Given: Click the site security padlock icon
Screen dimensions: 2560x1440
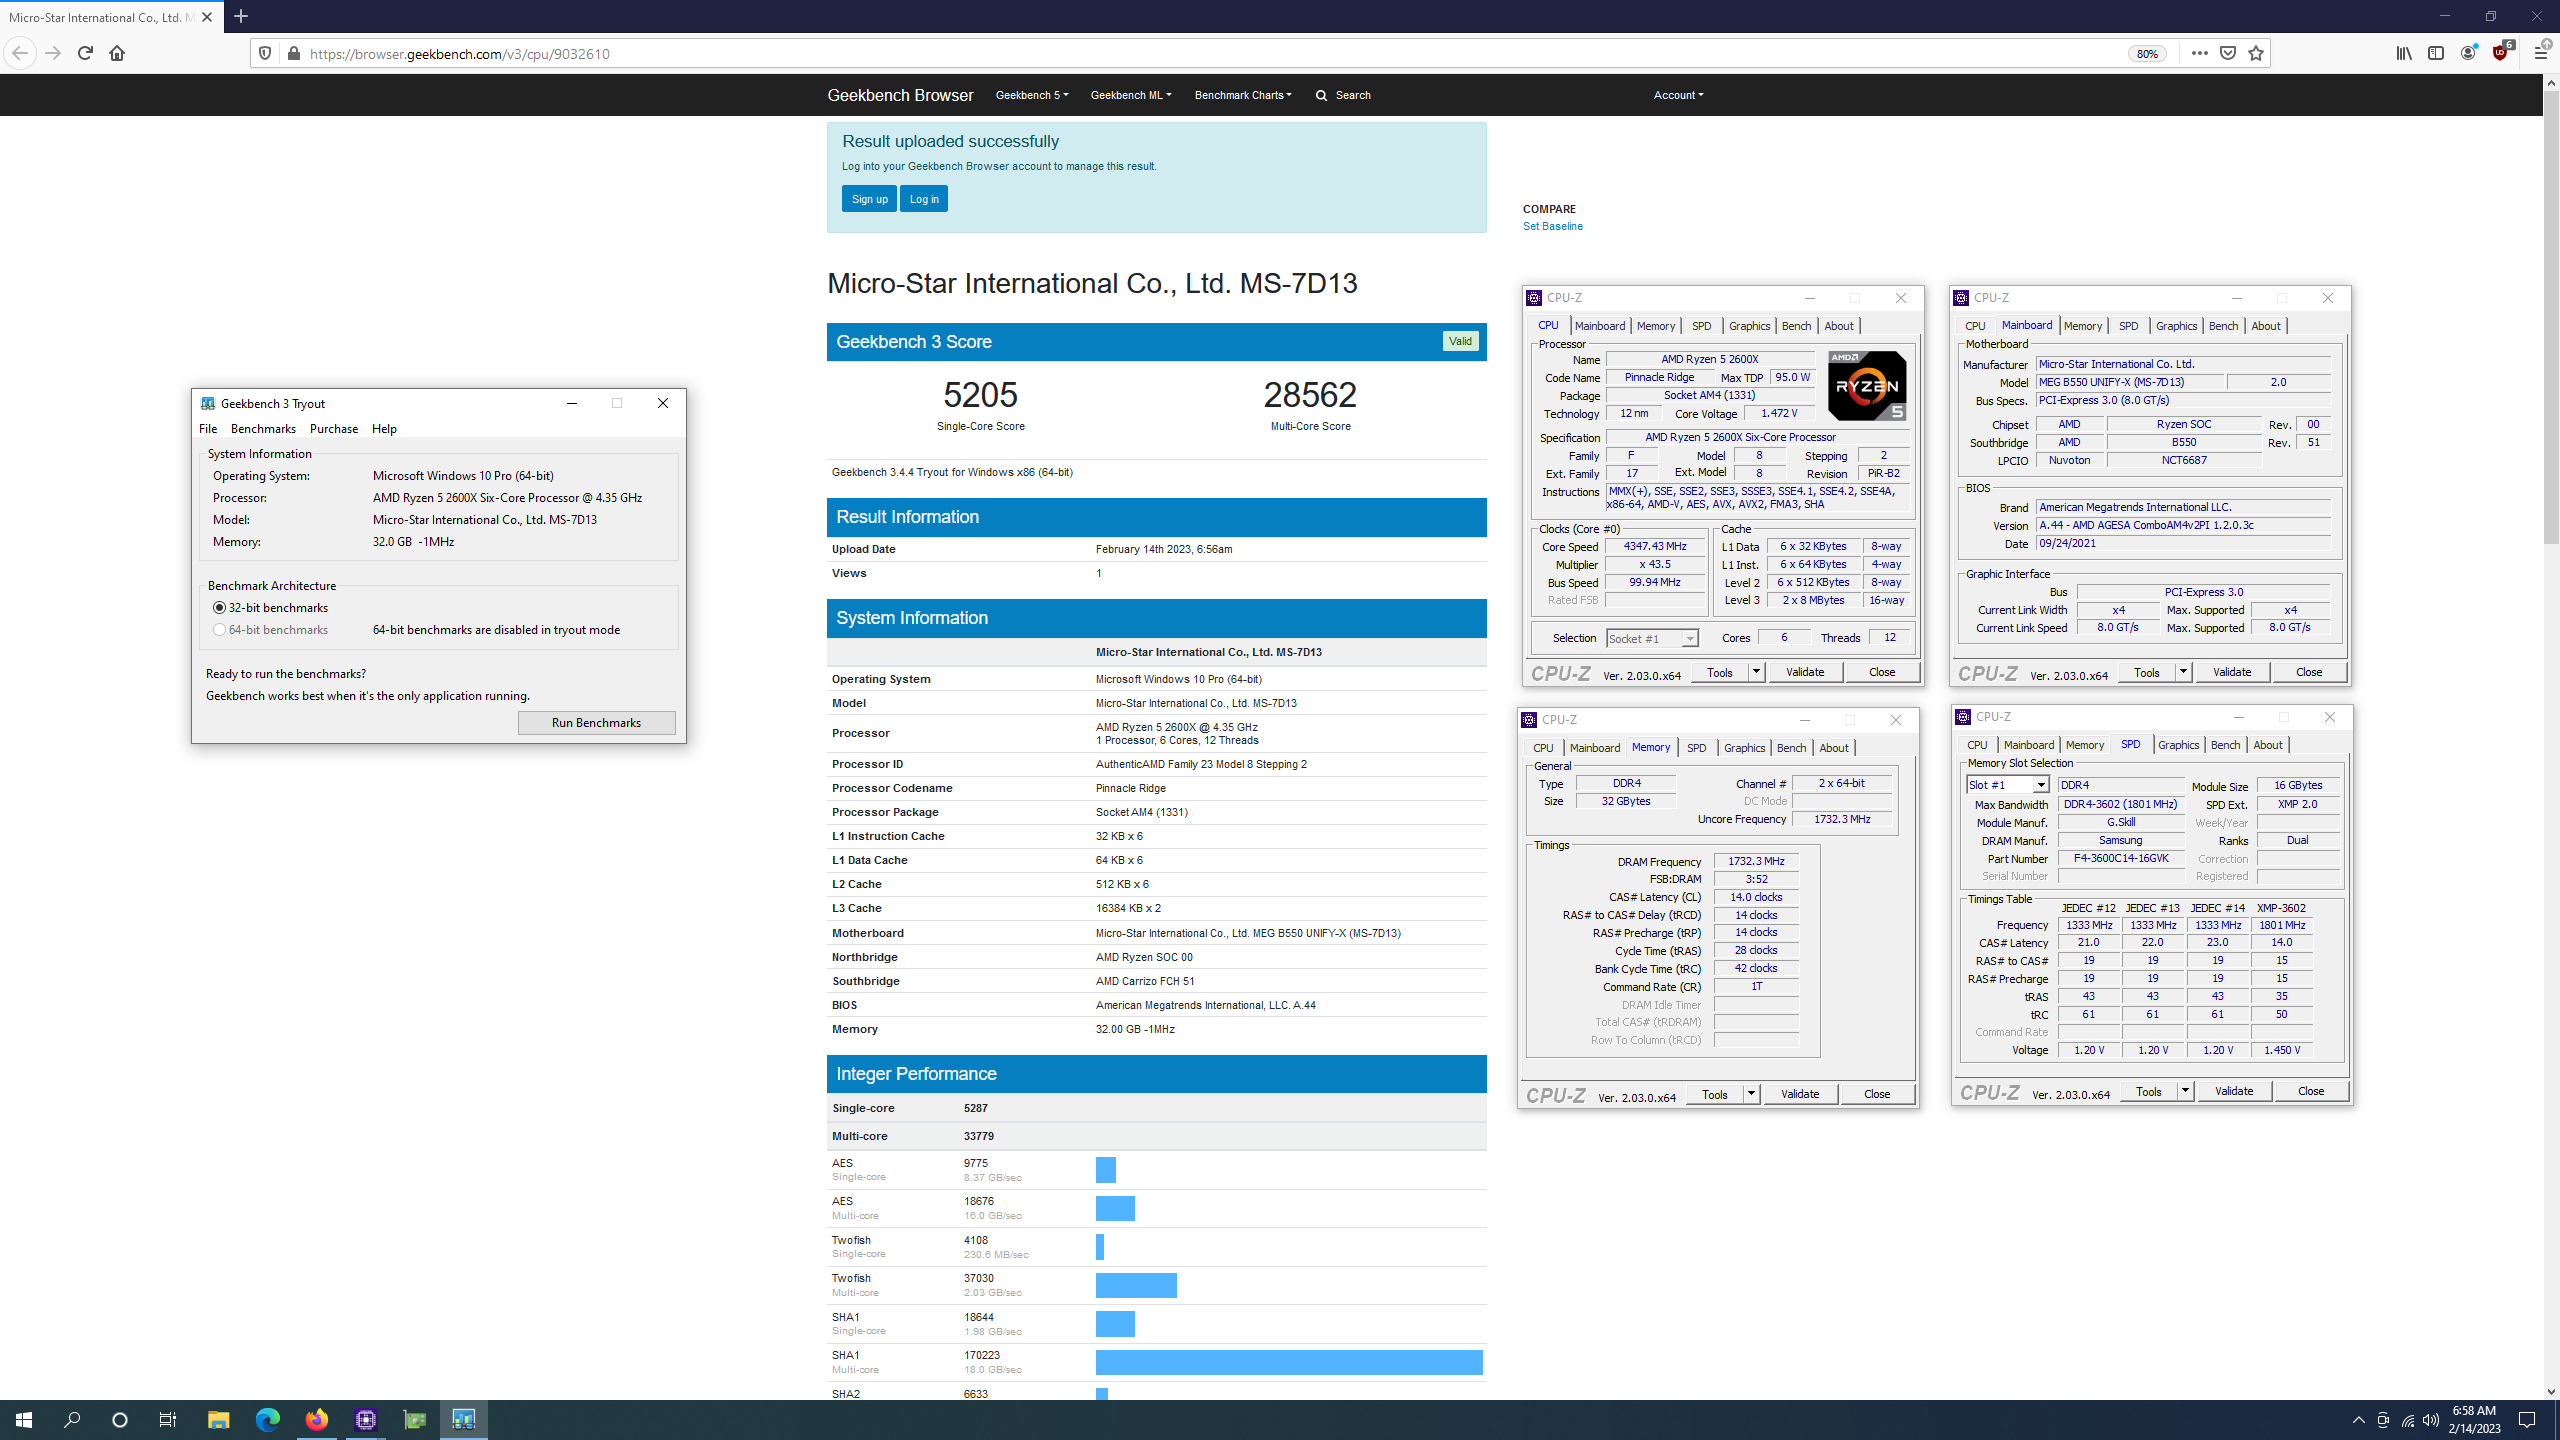Looking at the screenshot, I should 293,53.
